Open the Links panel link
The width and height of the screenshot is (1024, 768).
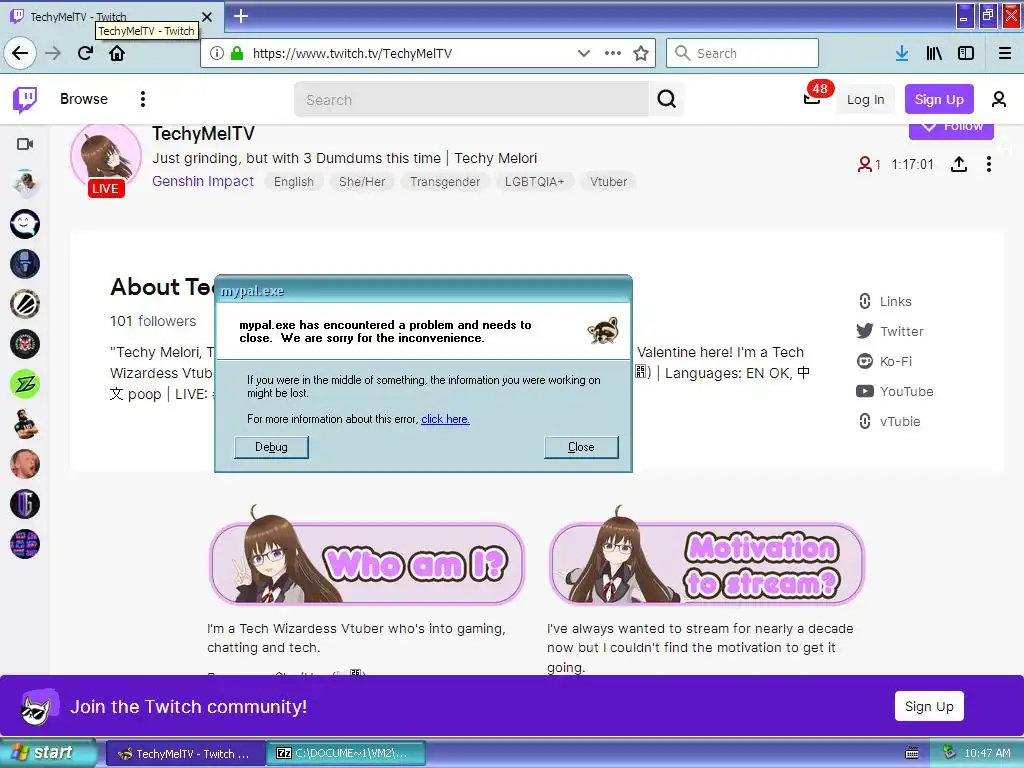click(x=885, y=301)
